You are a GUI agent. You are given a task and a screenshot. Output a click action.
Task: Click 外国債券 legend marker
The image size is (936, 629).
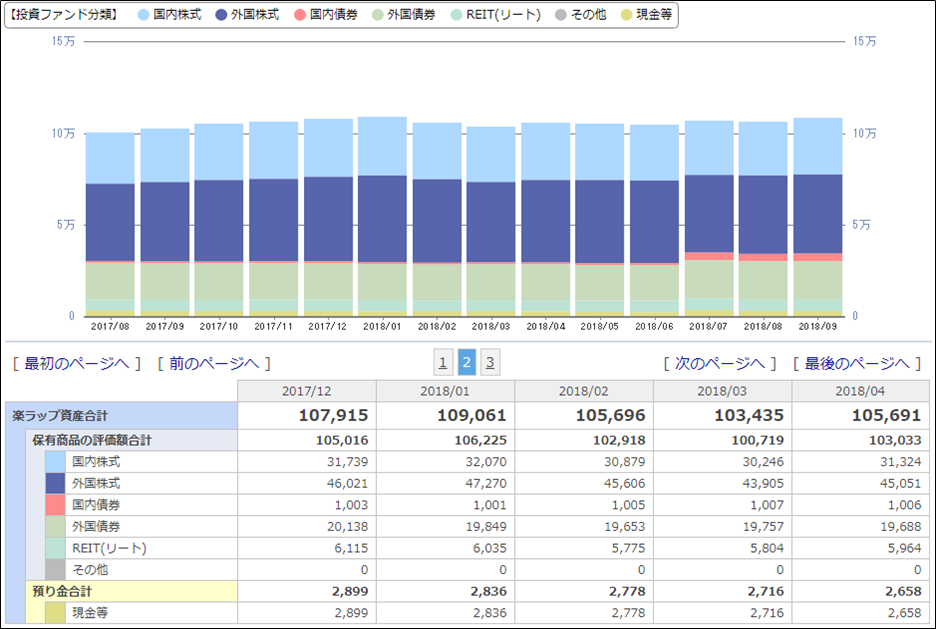[377, 15]
